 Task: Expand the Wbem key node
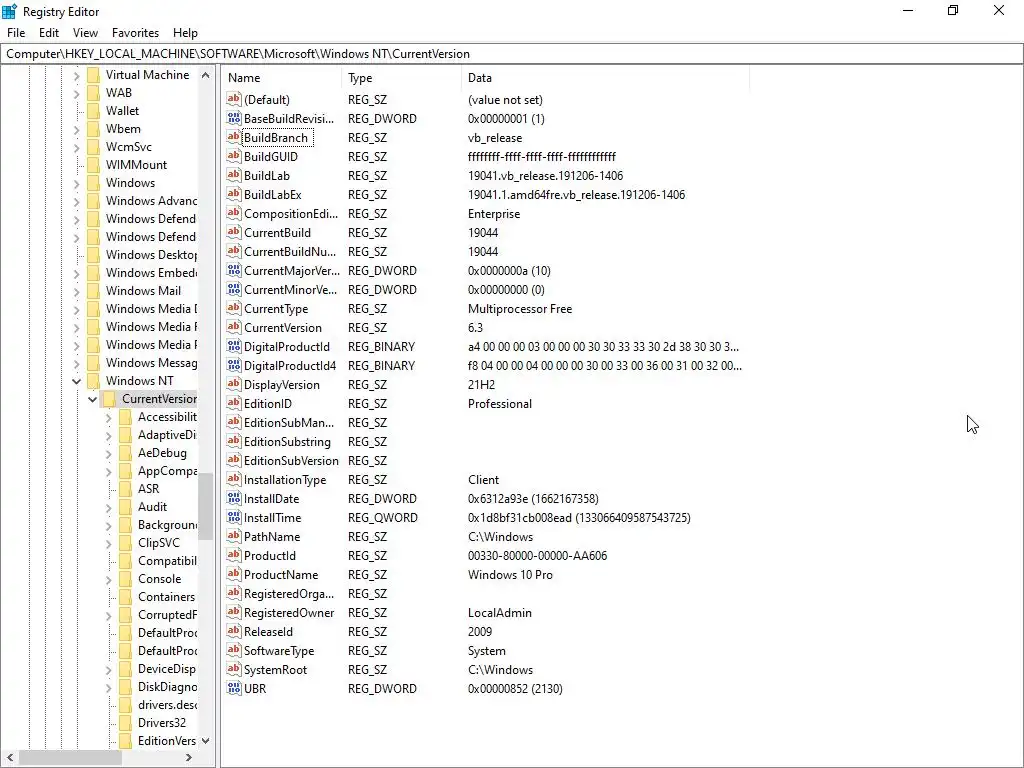tap(76, 129)
